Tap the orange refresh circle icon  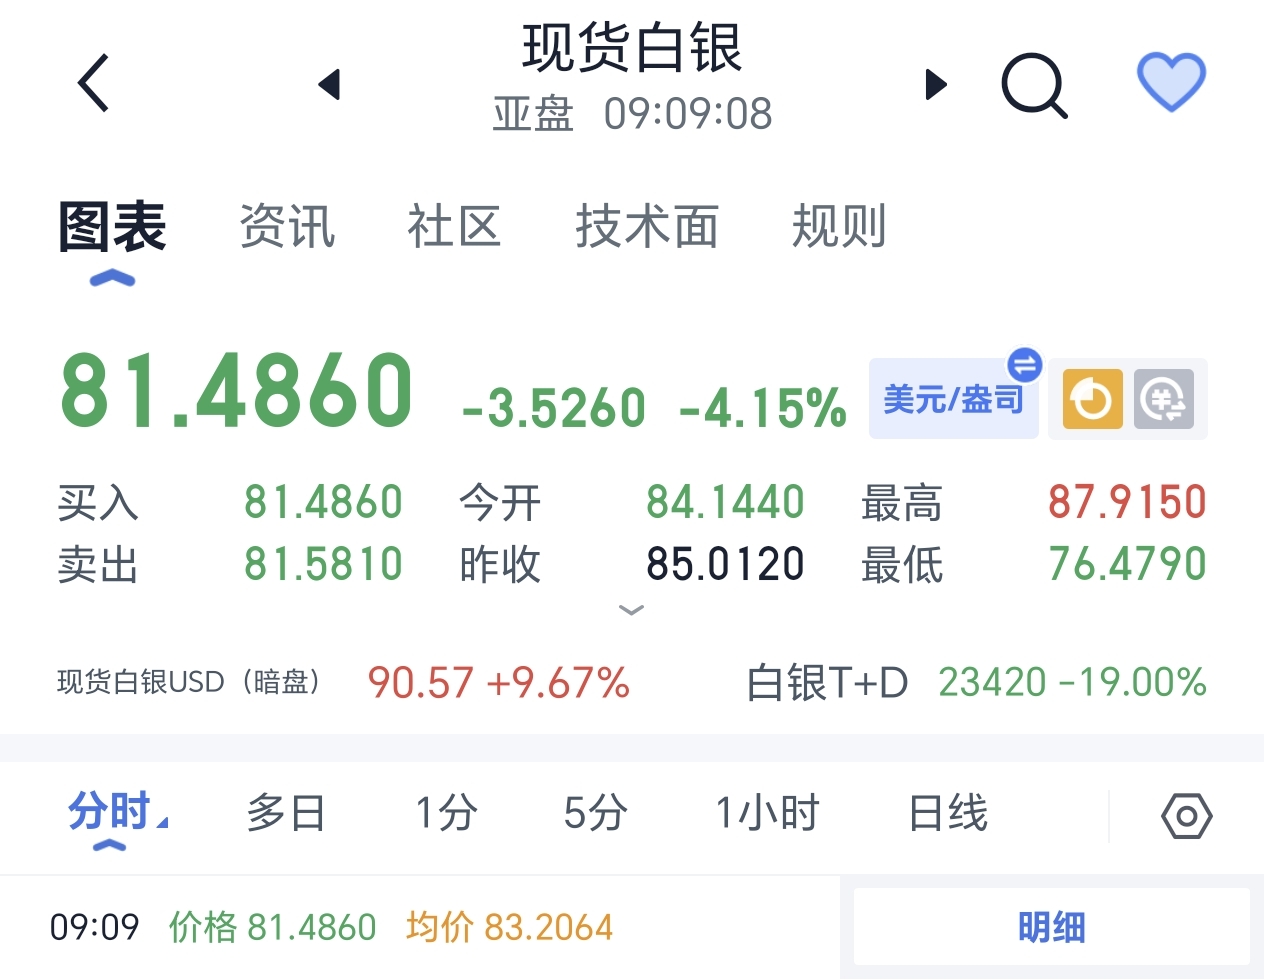coord(1092,399)
